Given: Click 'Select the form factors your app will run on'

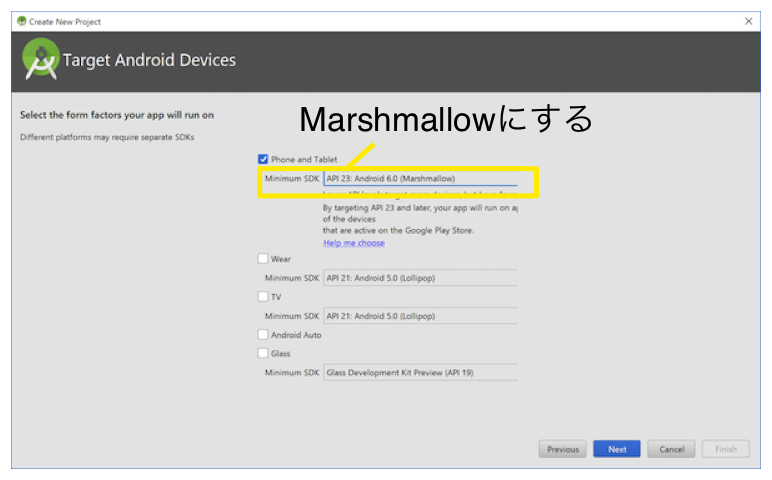Looking at the screenshot, I should pyautogui.click(x=117, y=115).
